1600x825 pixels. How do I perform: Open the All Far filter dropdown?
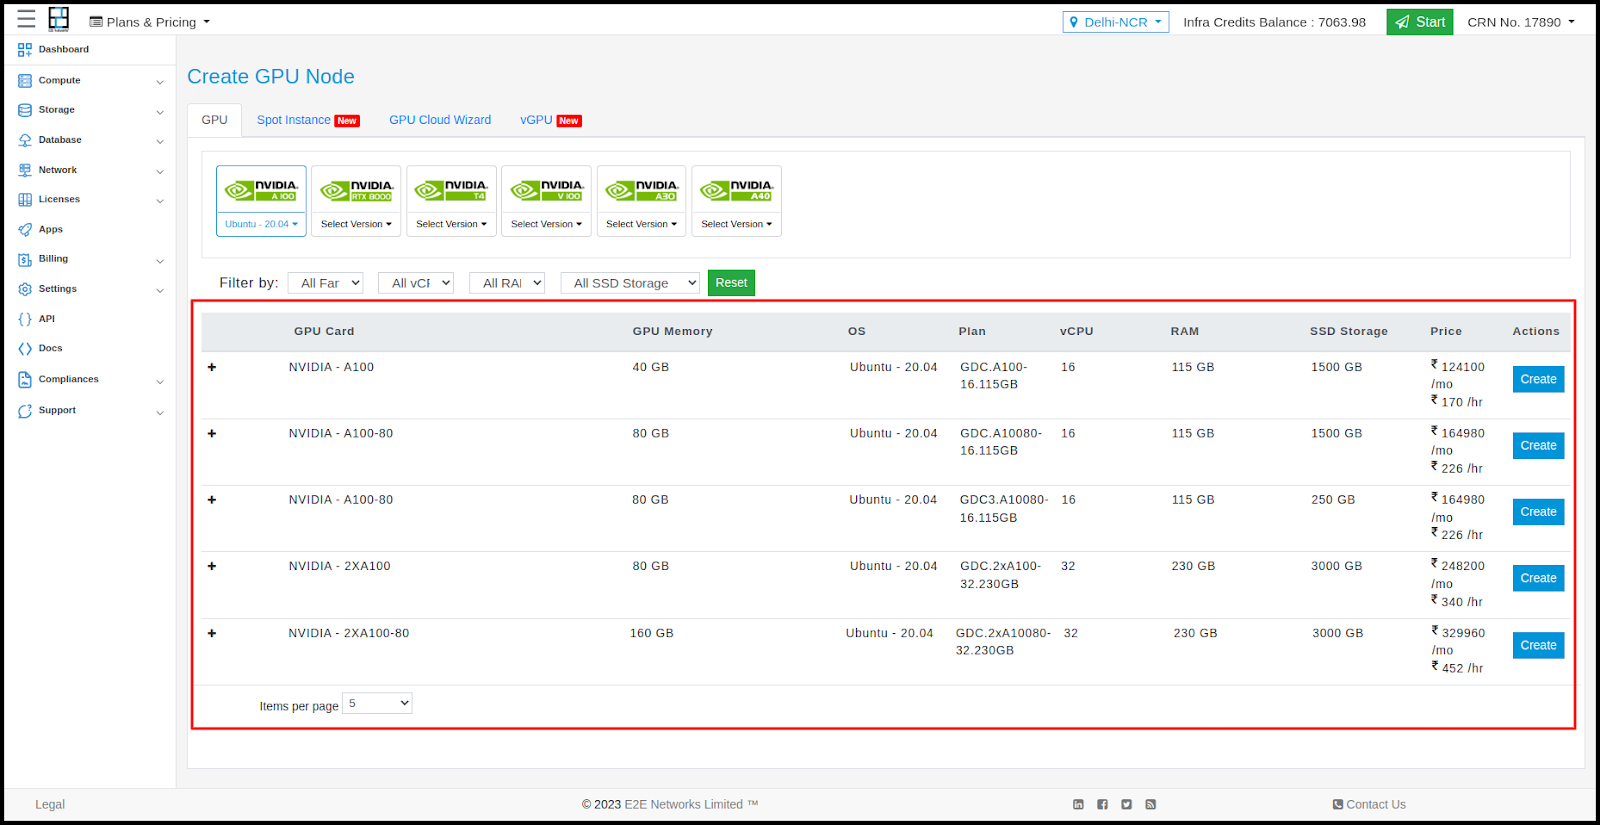tap(325, 283)
